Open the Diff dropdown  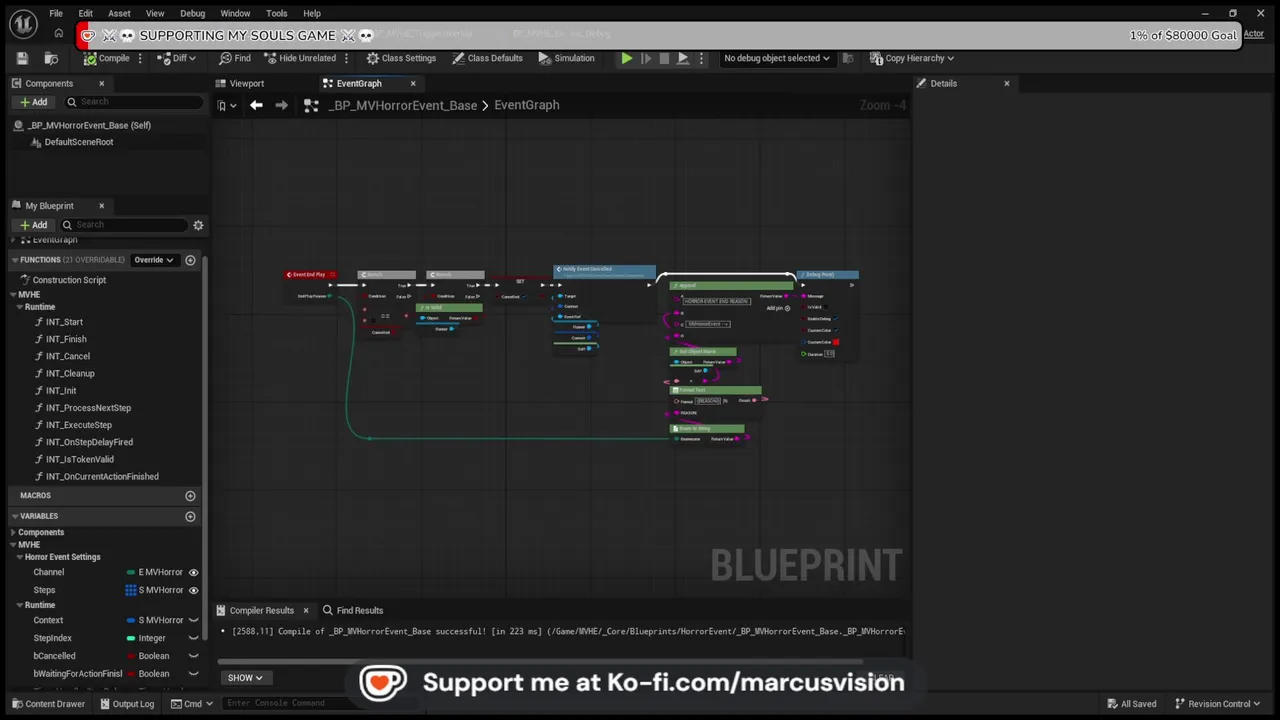click(177, 58)
